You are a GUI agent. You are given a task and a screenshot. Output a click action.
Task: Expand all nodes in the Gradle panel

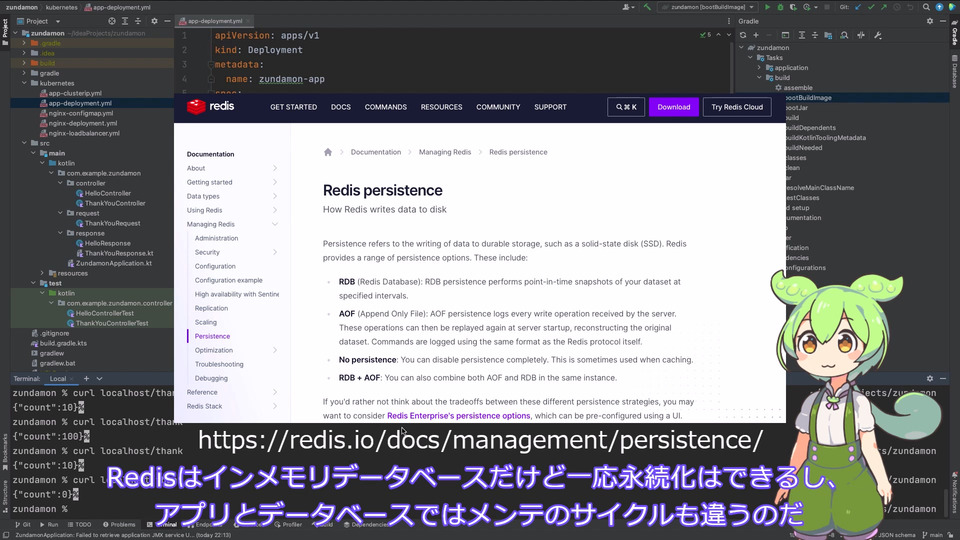tap(801, 36)
